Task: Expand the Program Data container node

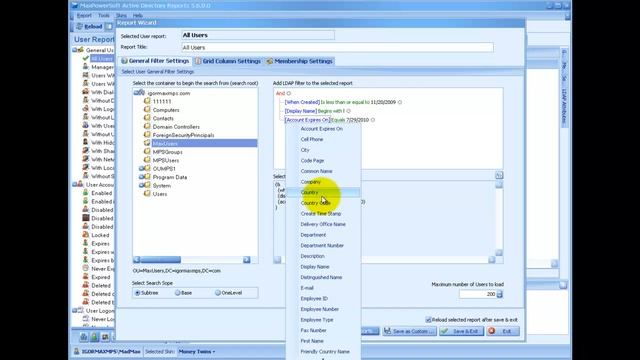Action: [141, 177]
